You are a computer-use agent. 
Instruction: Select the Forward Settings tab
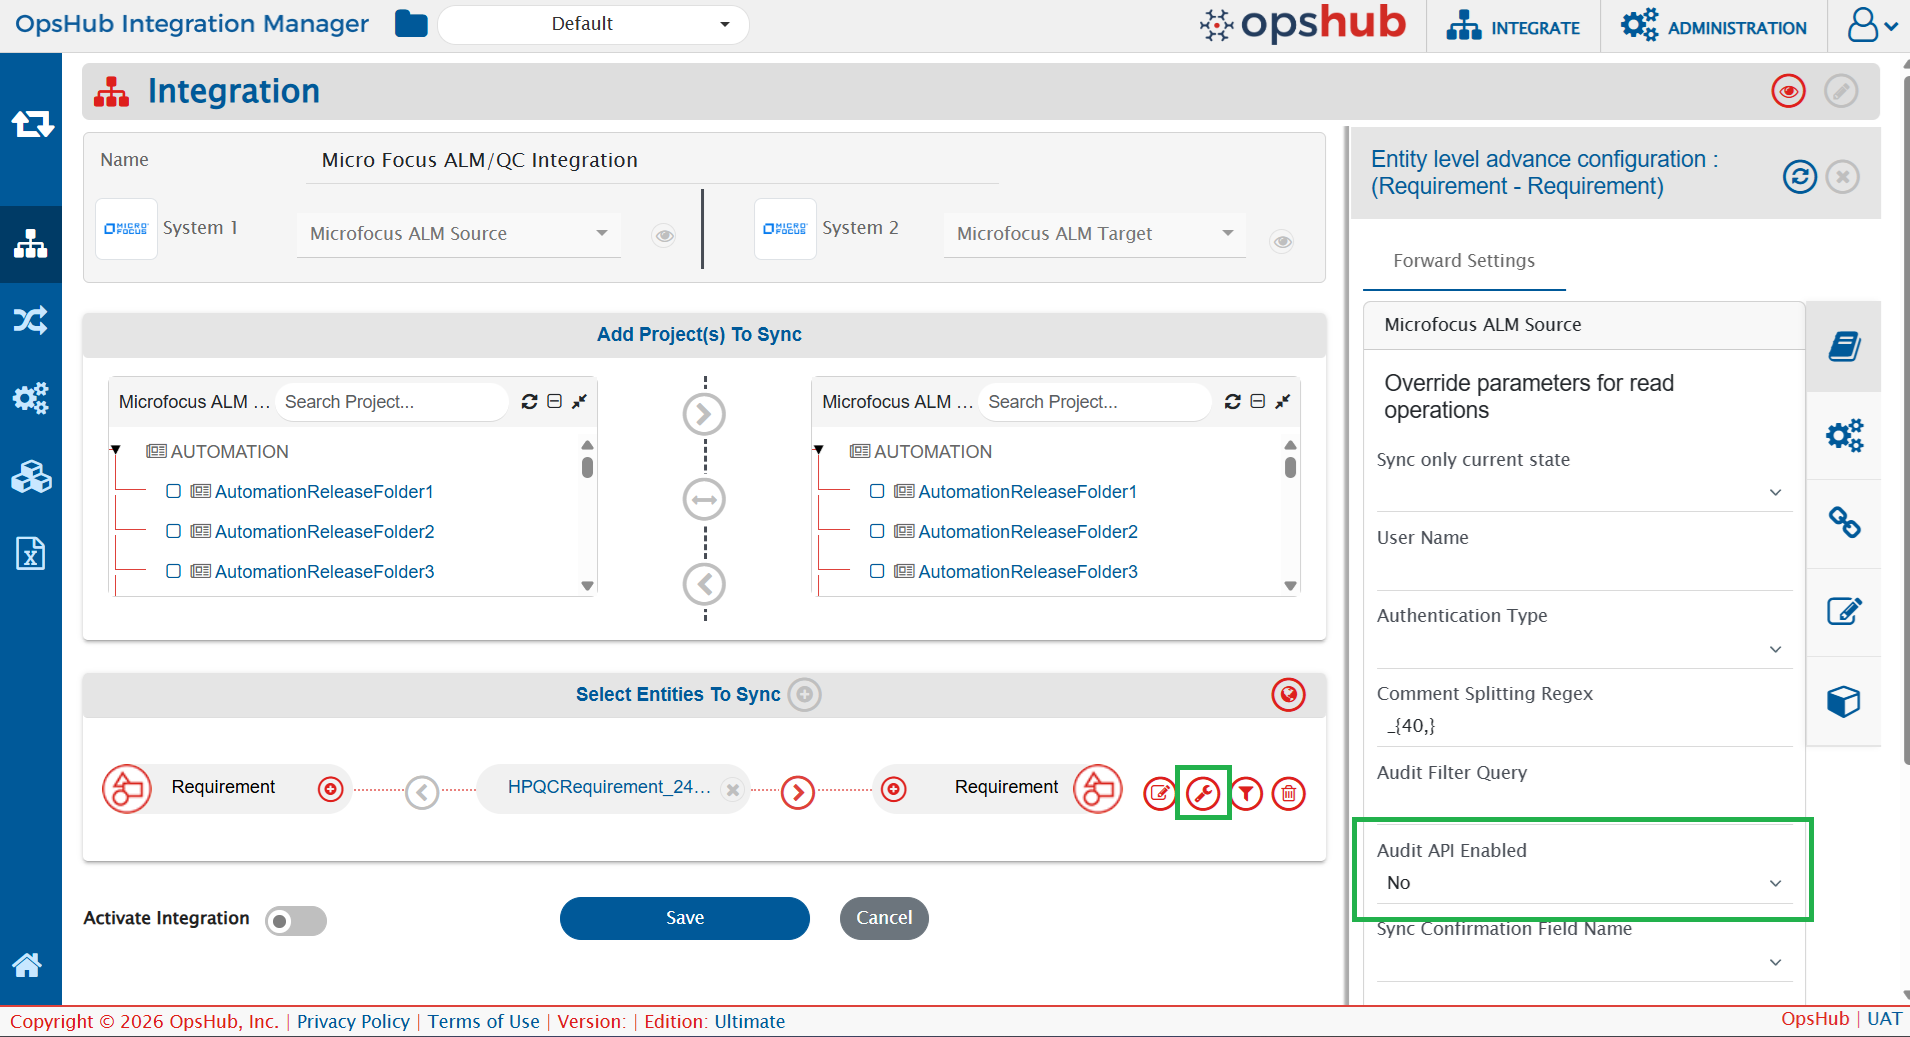point(1464,261)
